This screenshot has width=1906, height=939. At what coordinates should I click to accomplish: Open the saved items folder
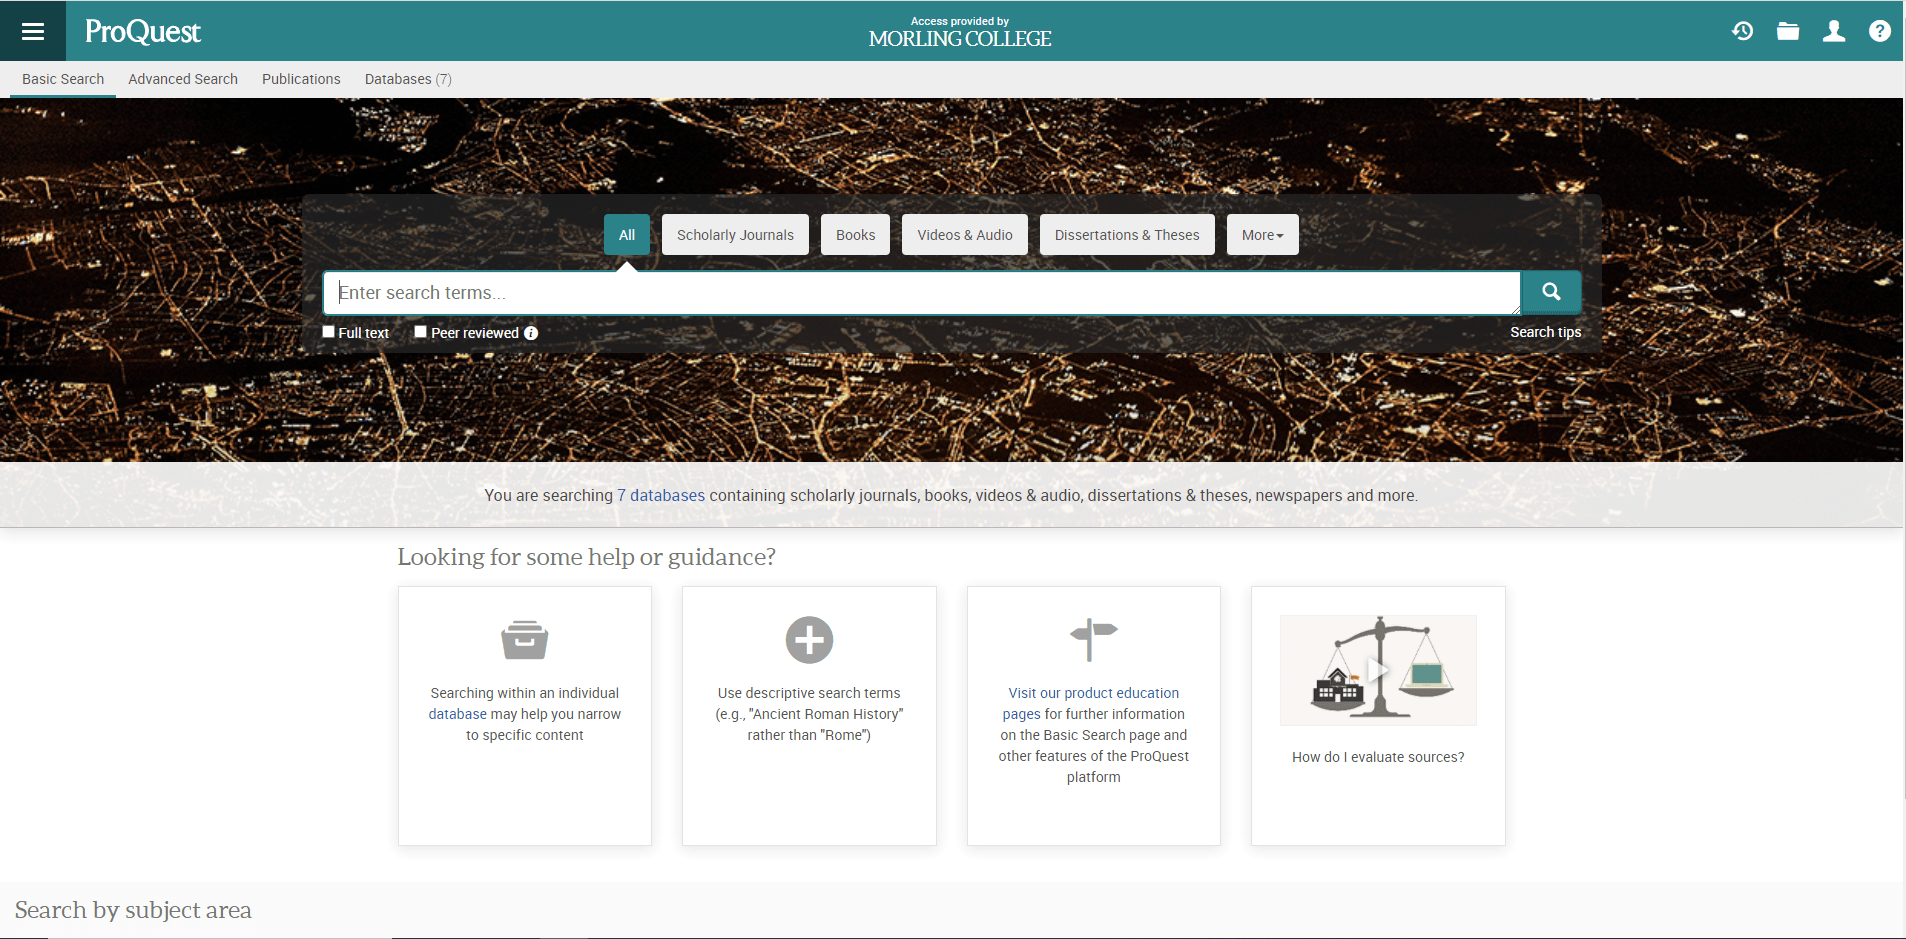(1789, 31)
